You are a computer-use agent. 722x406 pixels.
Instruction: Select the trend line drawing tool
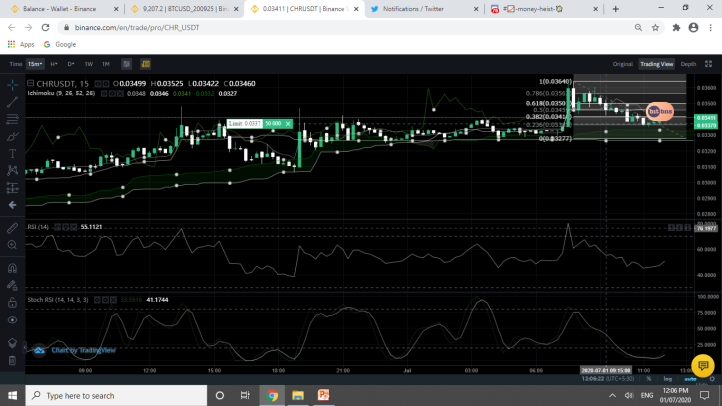click(x=12, y=102)
